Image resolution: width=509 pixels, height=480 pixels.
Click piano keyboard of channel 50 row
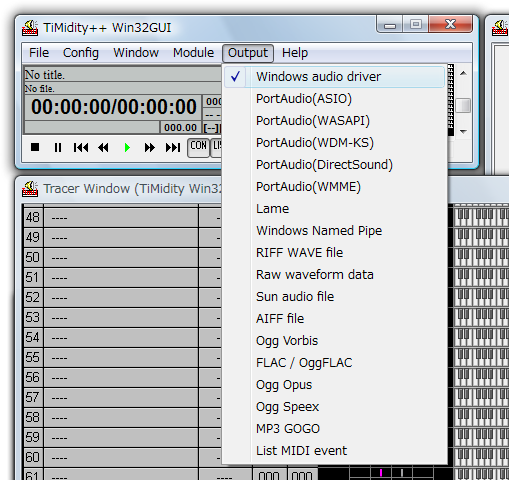(x=481, y=258)
